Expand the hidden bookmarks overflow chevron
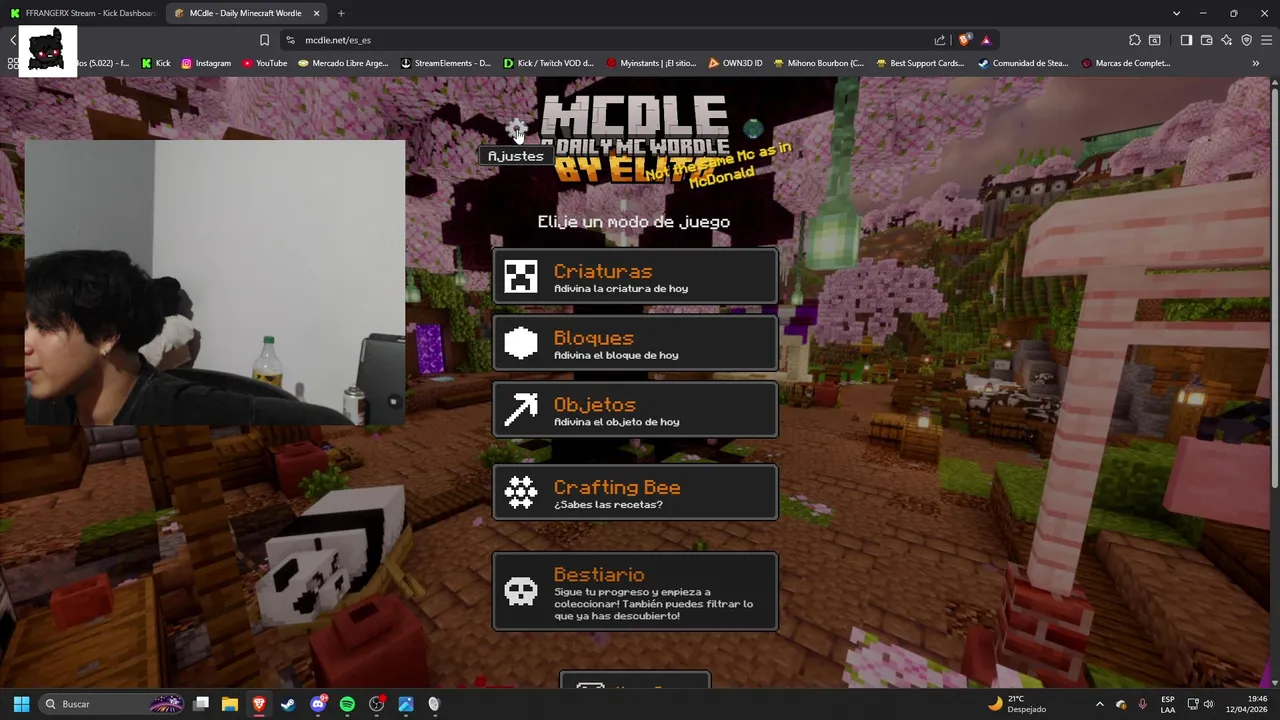 tap(1255, 63)
